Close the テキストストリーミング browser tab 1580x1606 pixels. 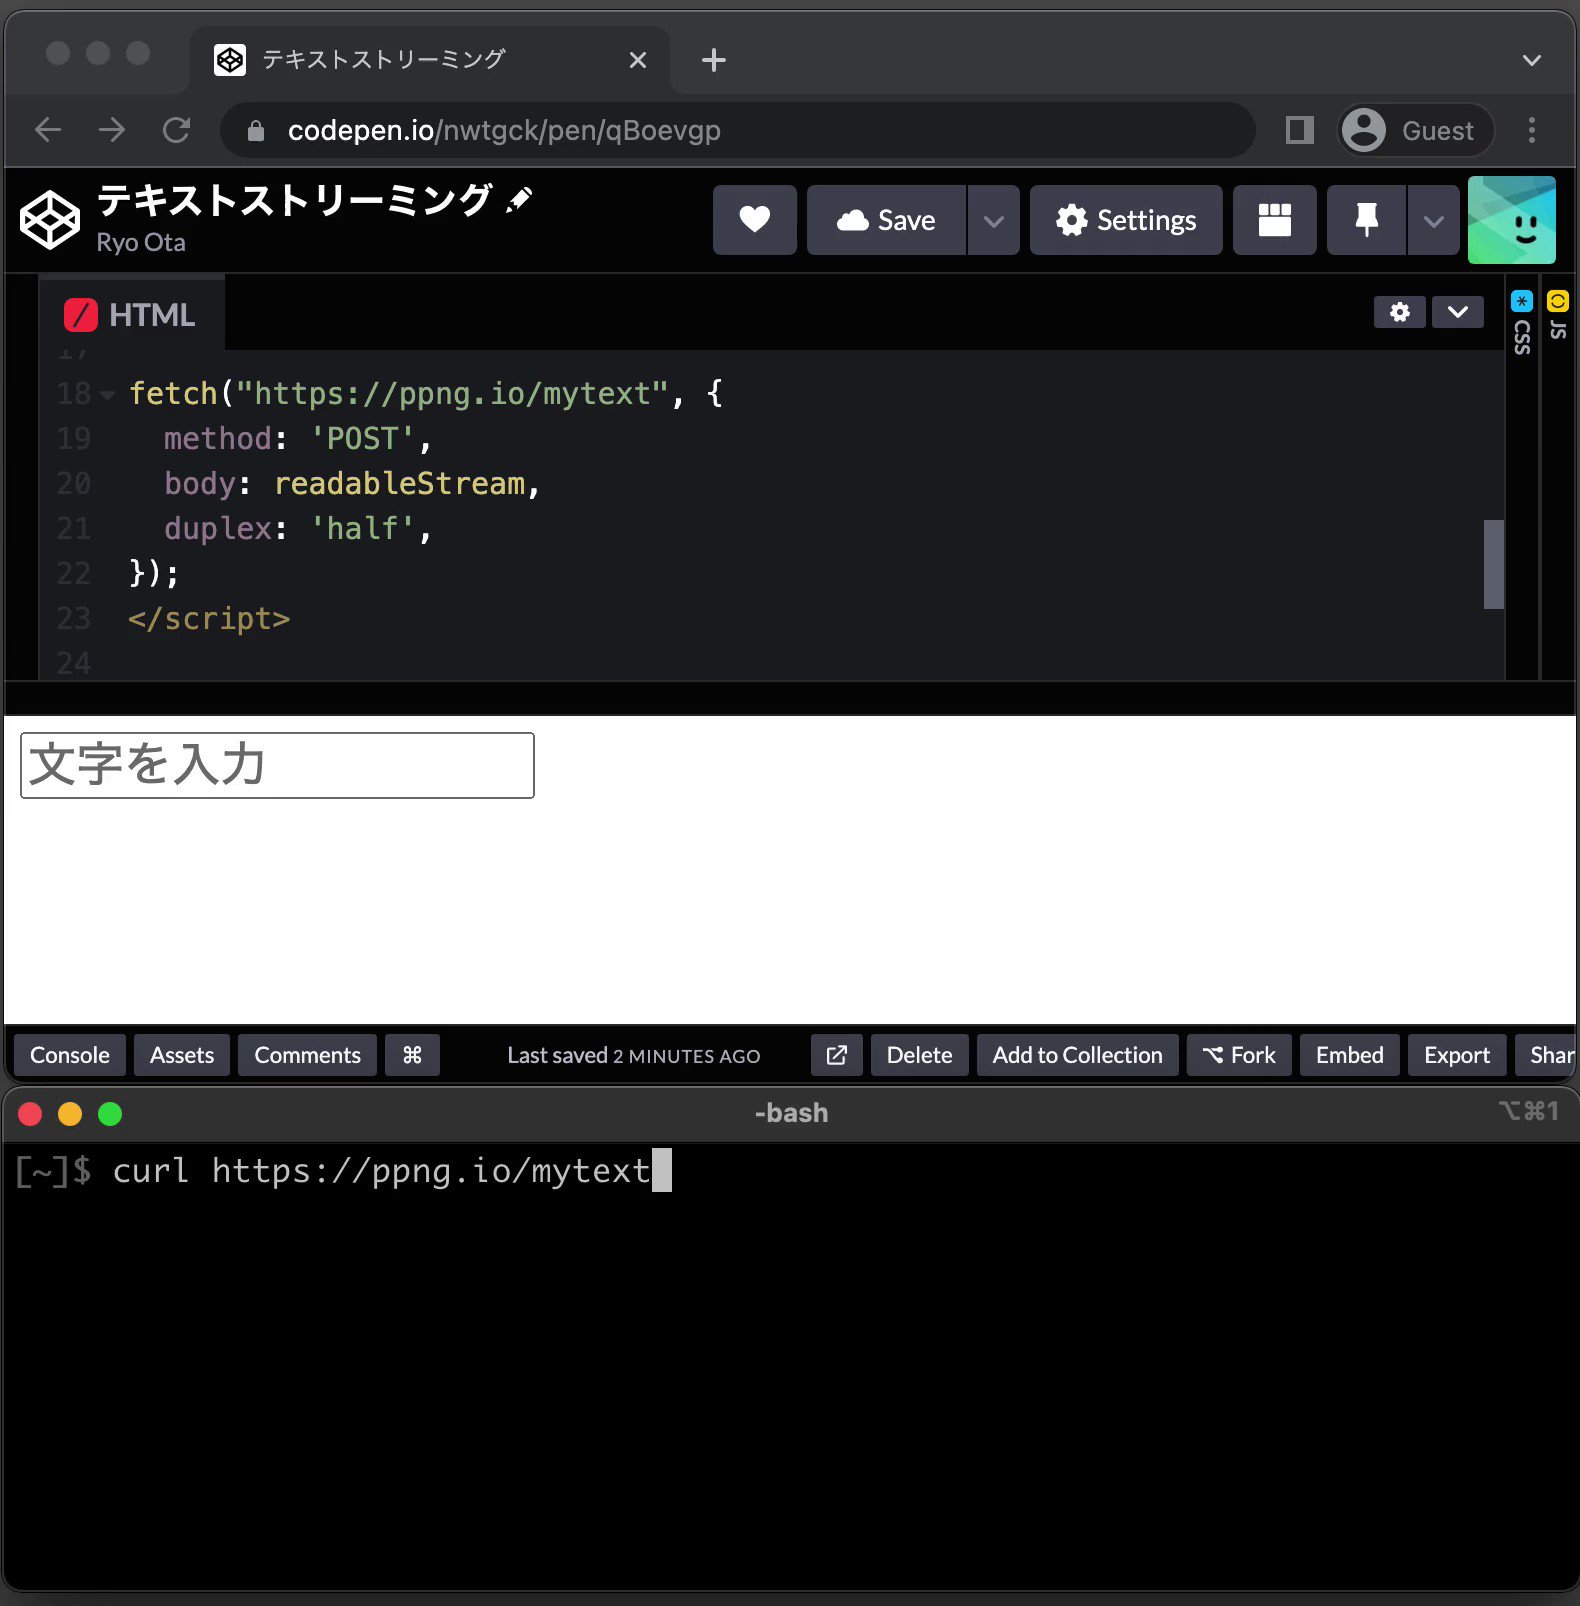tap(638, 60)
